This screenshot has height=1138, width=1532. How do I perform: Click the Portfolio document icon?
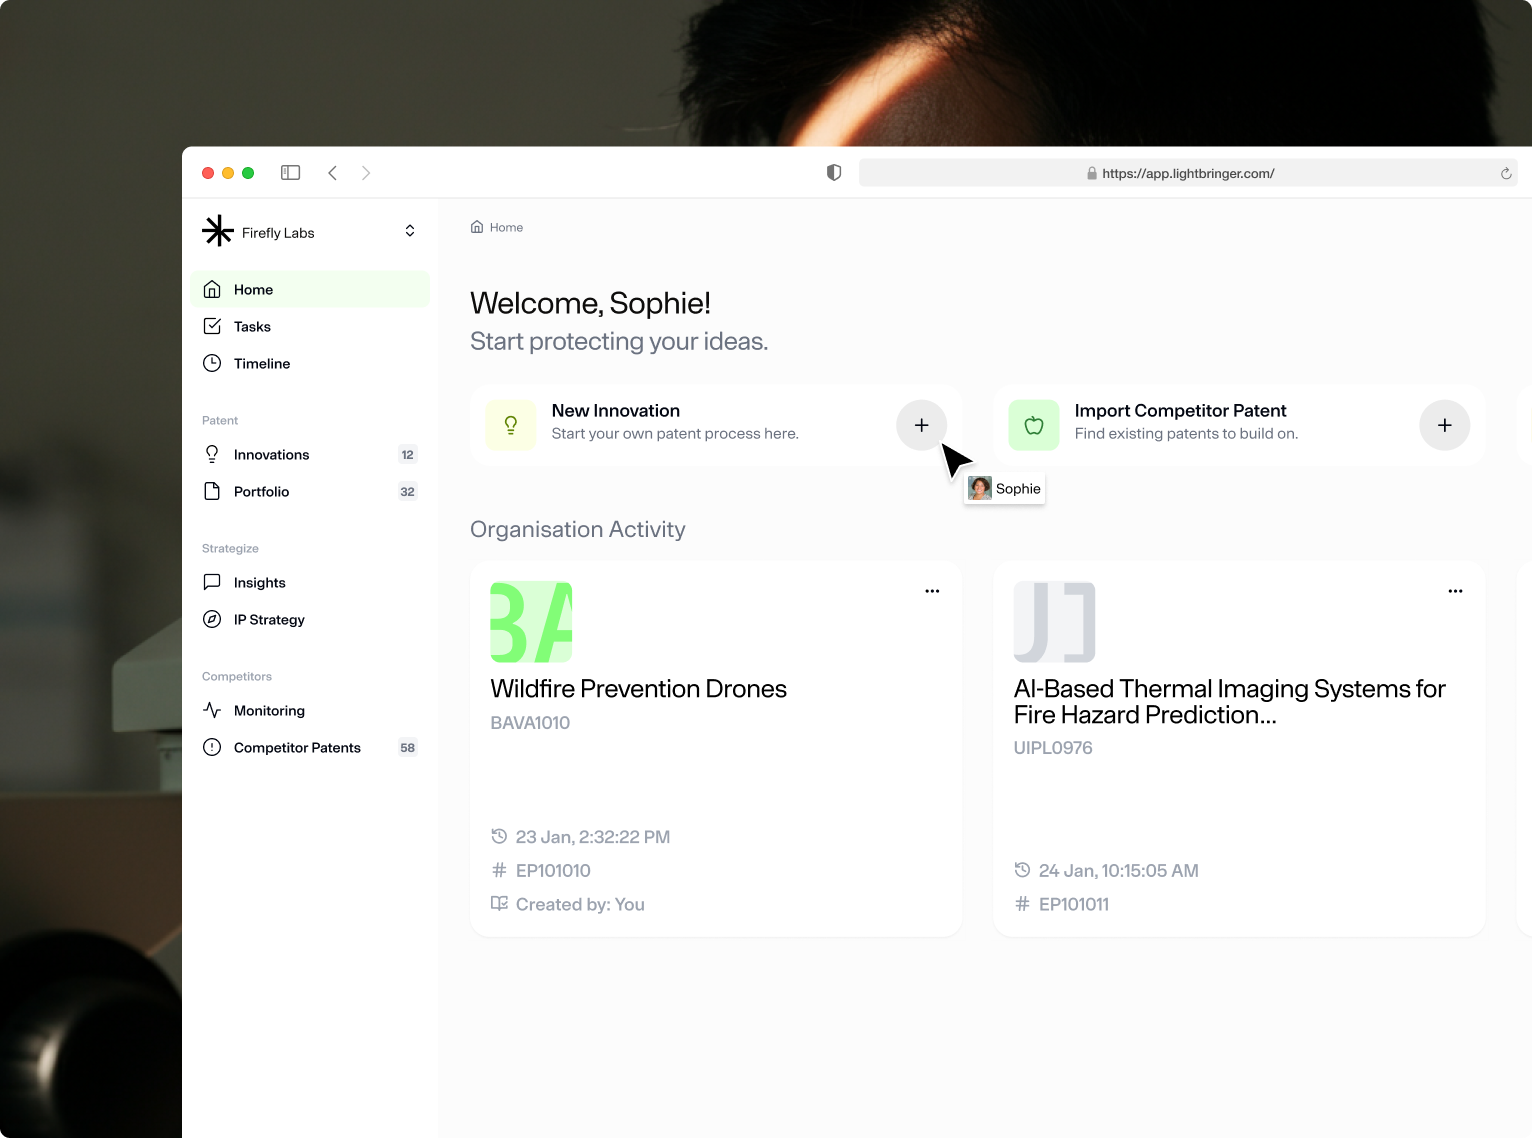tap(212, 491)
